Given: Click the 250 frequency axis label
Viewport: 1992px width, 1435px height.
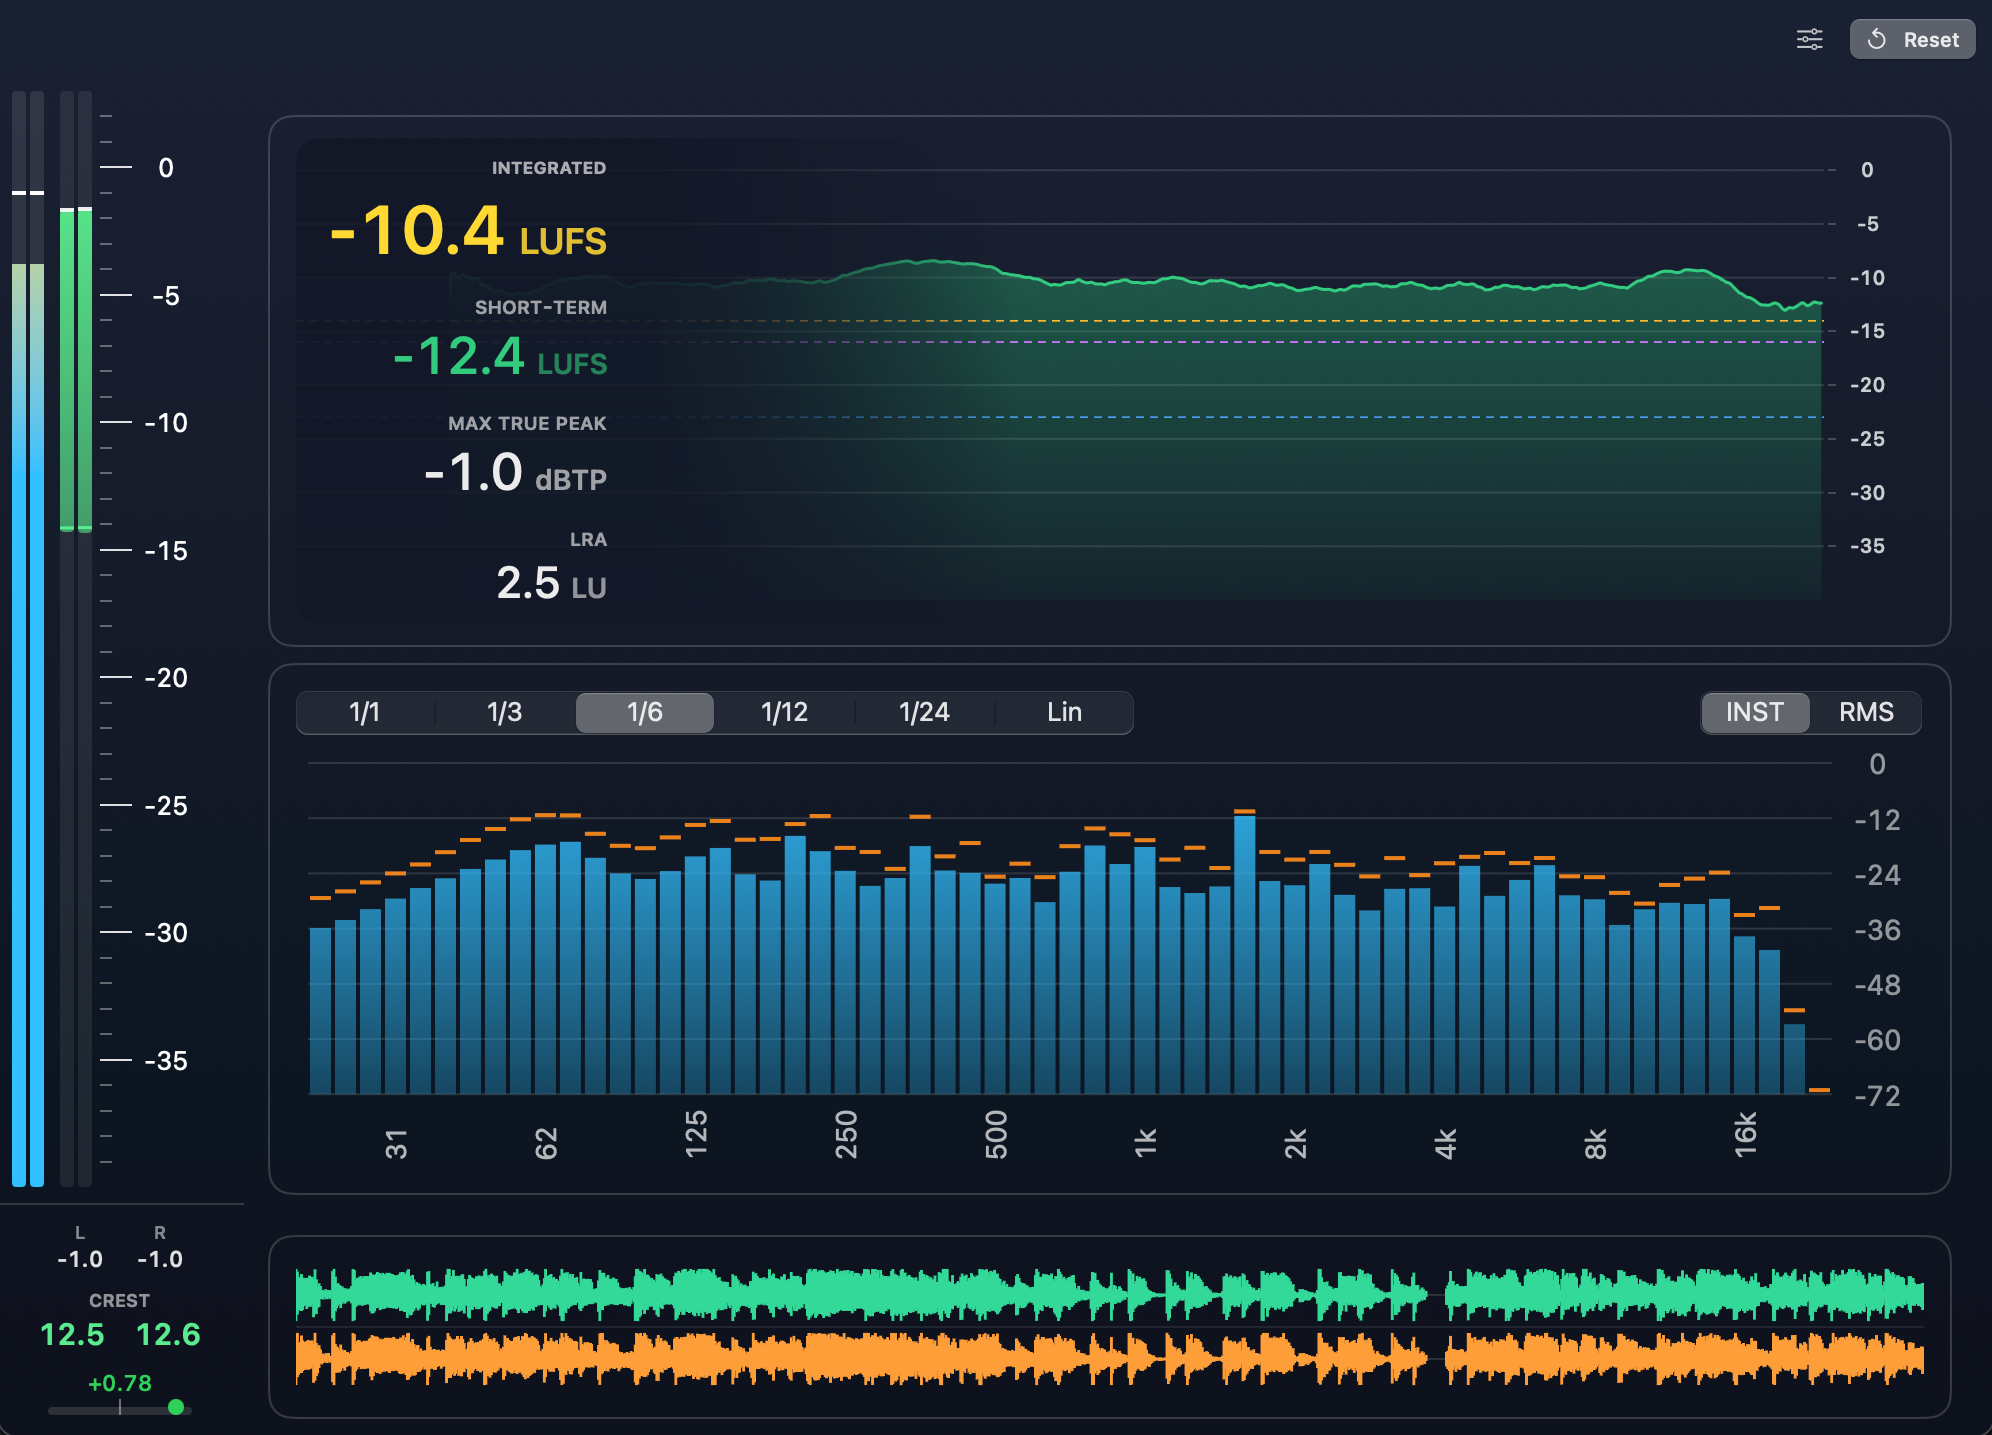Looking at the screenshot, I should (x=846, y=1135).
